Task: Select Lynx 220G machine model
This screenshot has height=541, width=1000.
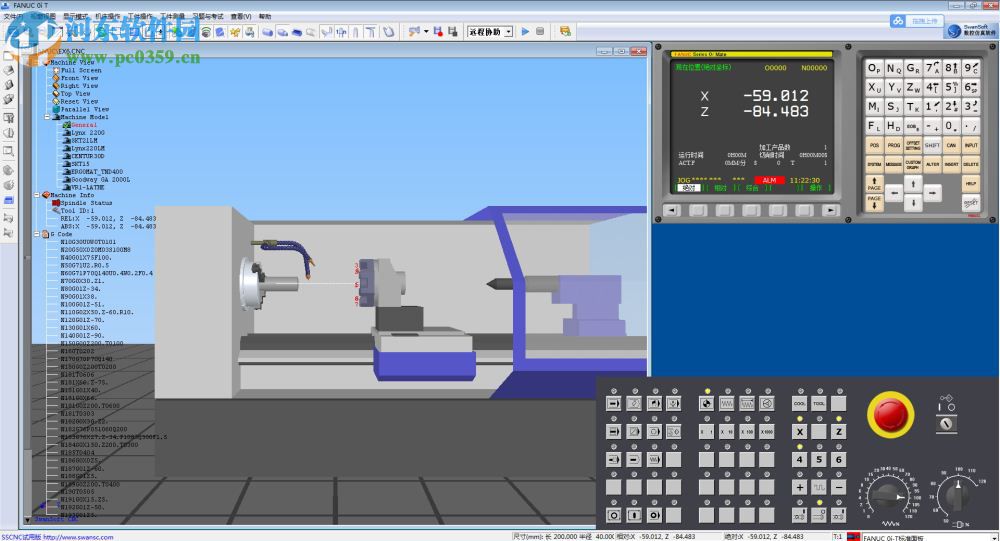Action: [x=88, y=133]
